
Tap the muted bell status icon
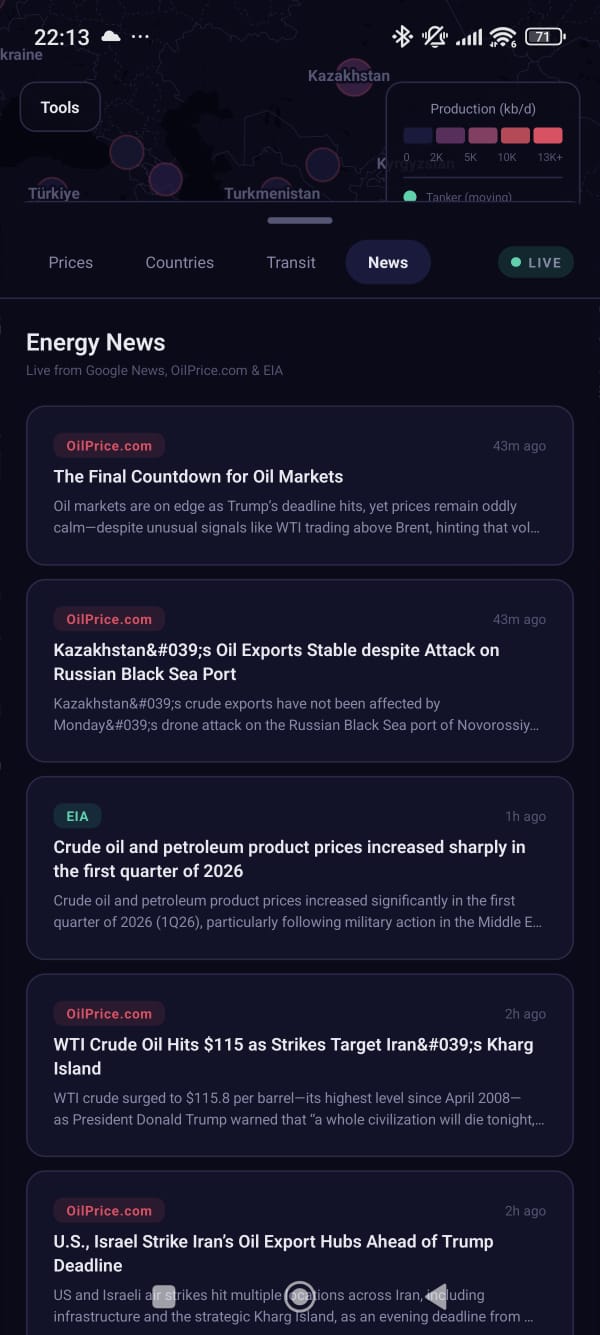click(x=434, y=37)
